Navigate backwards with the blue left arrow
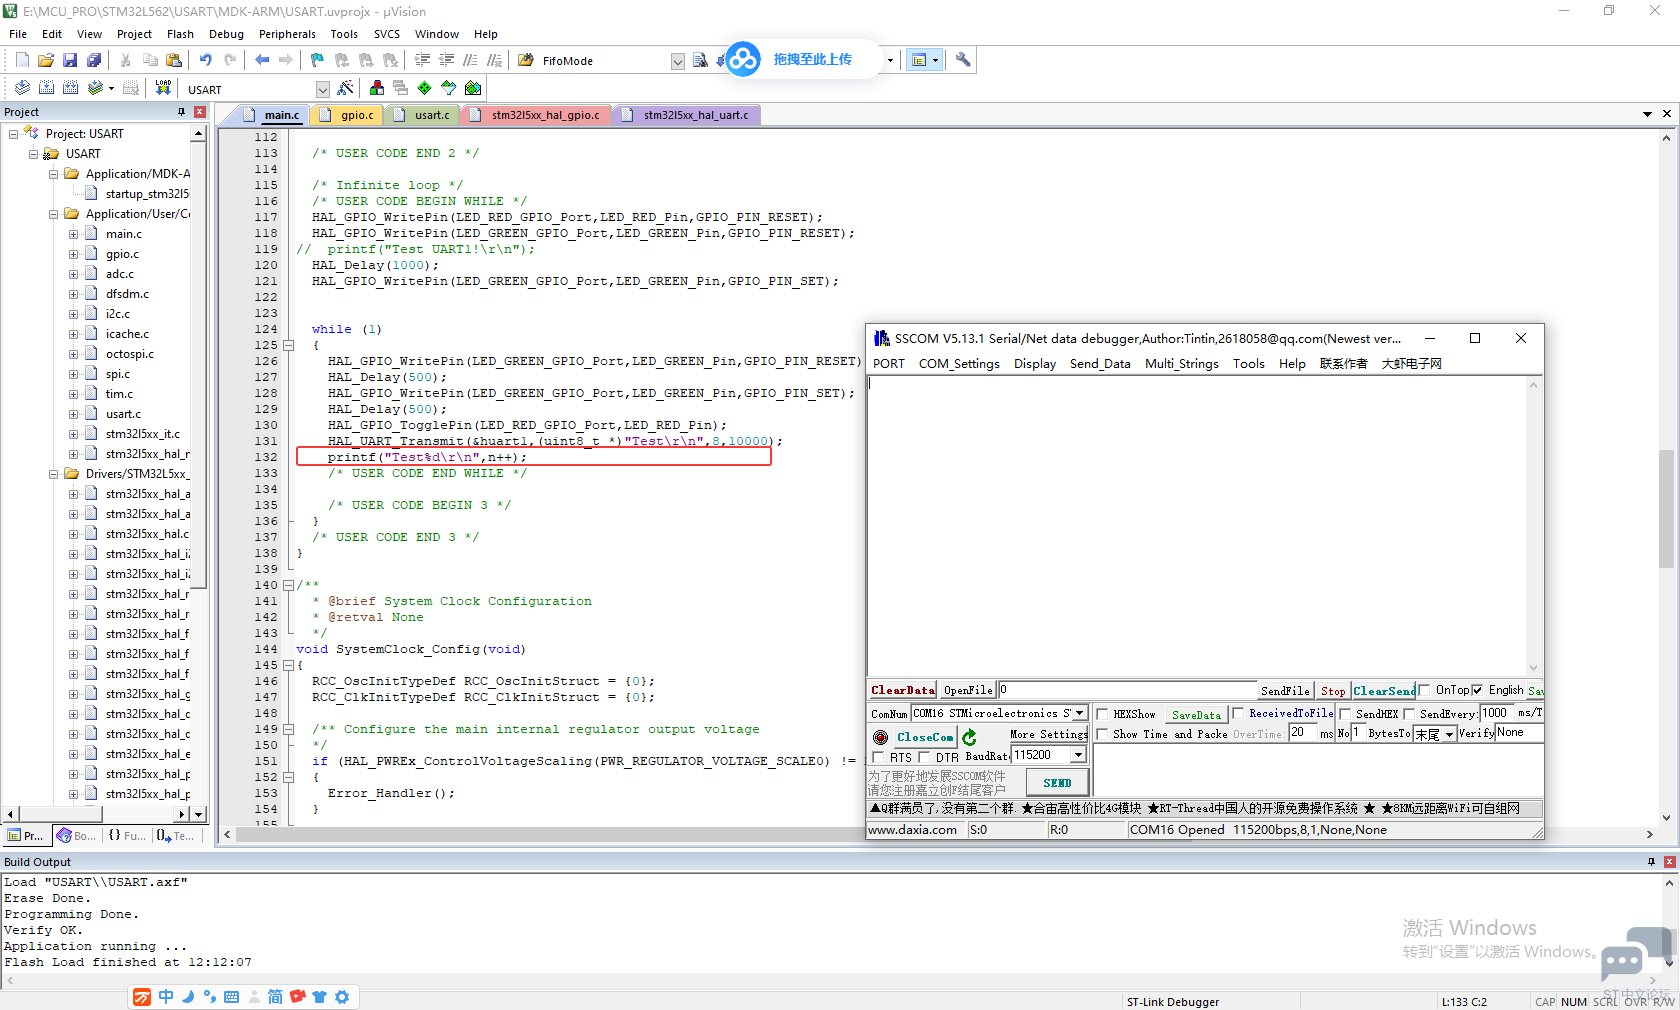Viewport: 1680px width, 1010px height. click(262, 60)
